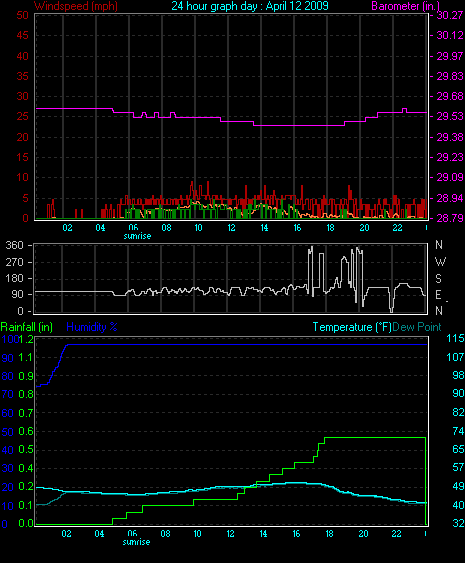Click the green 'Rainfall (in)' axis title

point(27,327)
